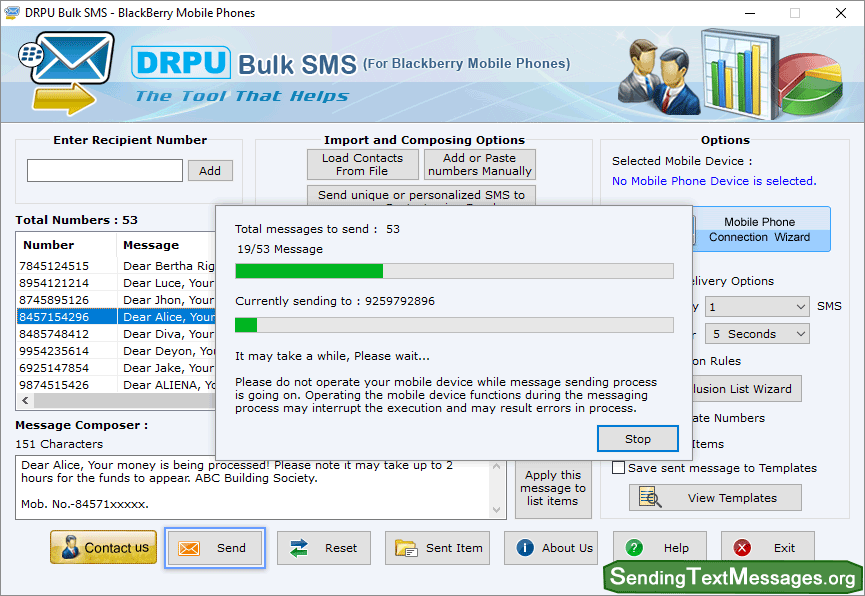Click the green question mark Help icon
This screenshot has width=865, height=596.
[x=634, y=547]
